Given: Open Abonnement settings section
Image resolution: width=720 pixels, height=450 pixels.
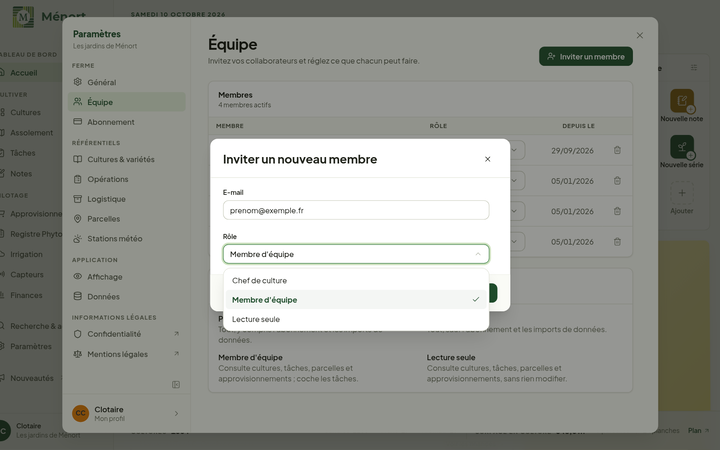Looking at the screenshot, I should pyautogui.click(x=127, y=122).
